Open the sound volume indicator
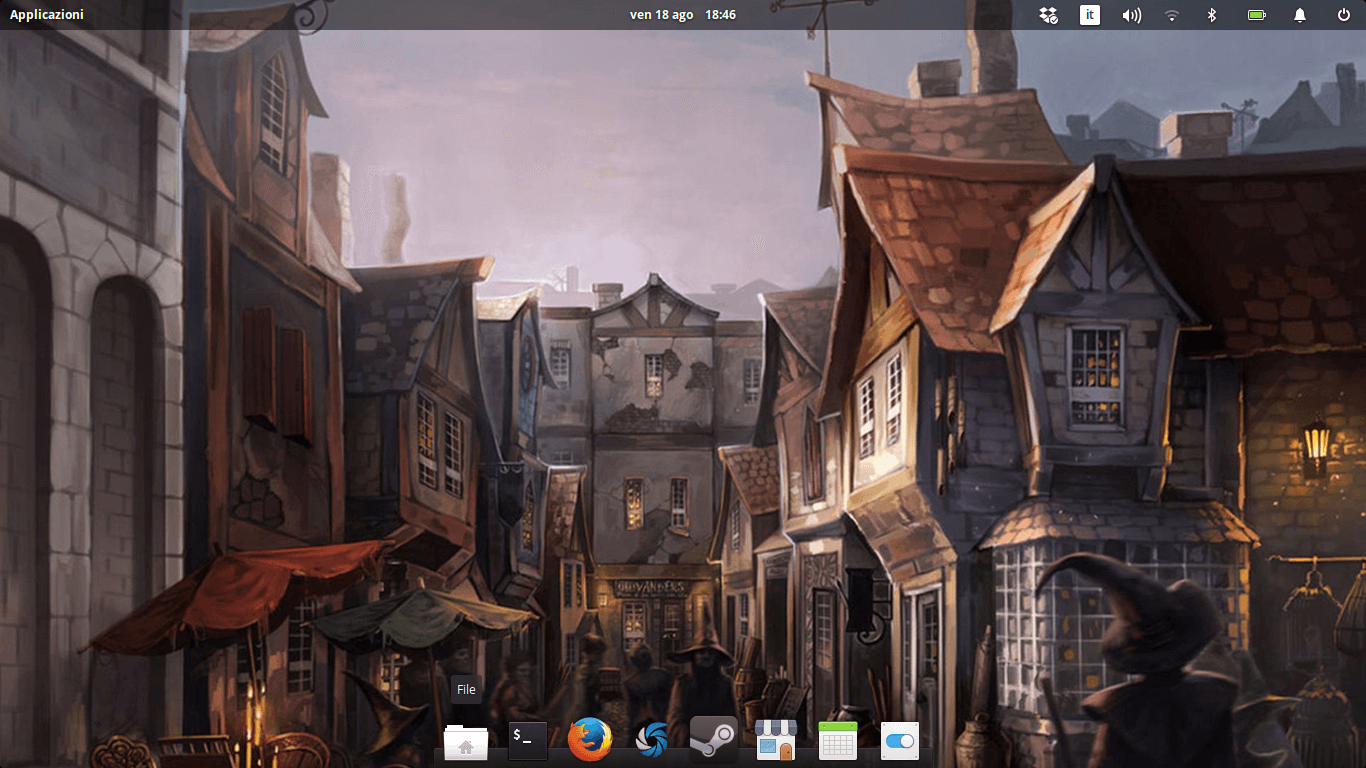1366x768 pixels. 1132,15
